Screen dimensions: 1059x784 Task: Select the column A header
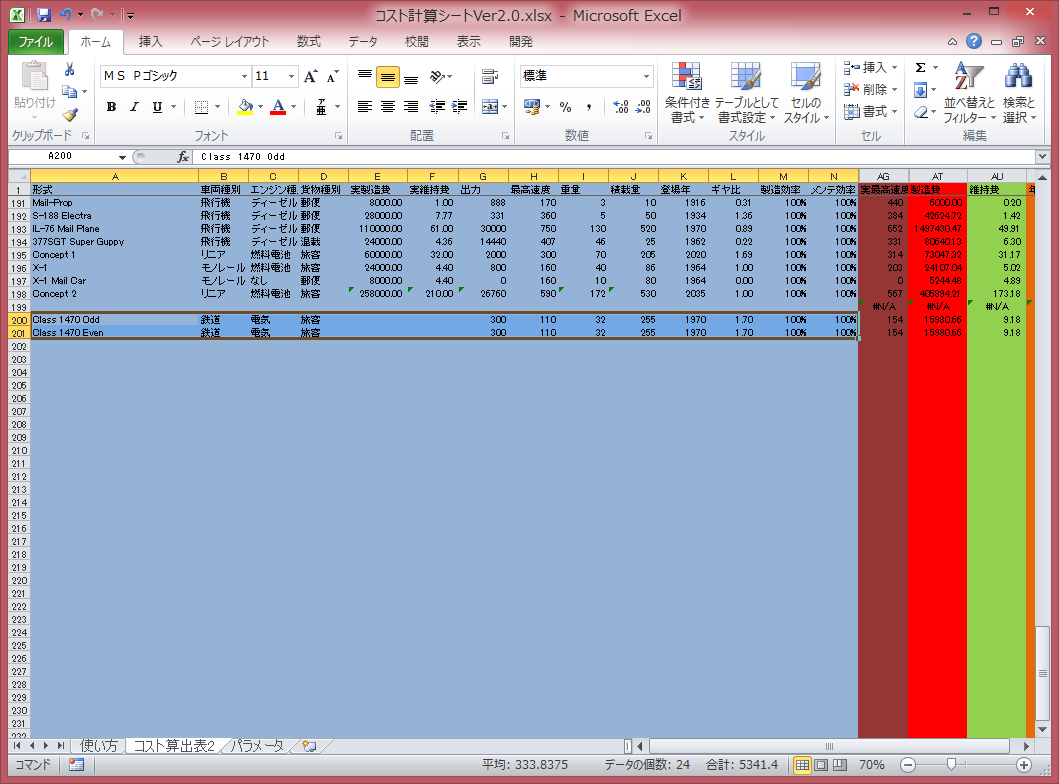pos(115,176)
